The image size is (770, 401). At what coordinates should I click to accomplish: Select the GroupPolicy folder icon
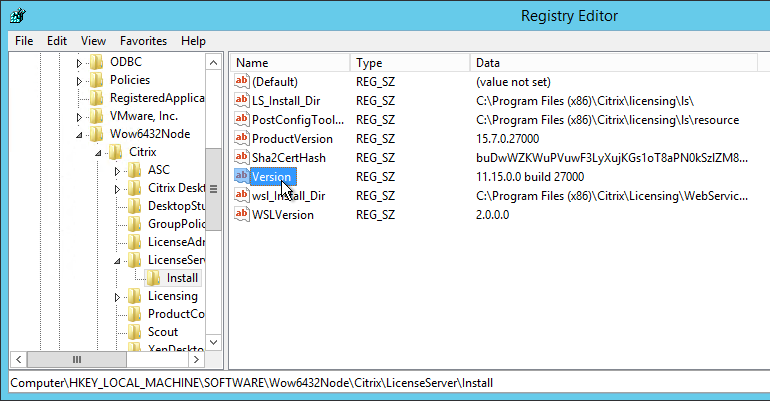135,224
